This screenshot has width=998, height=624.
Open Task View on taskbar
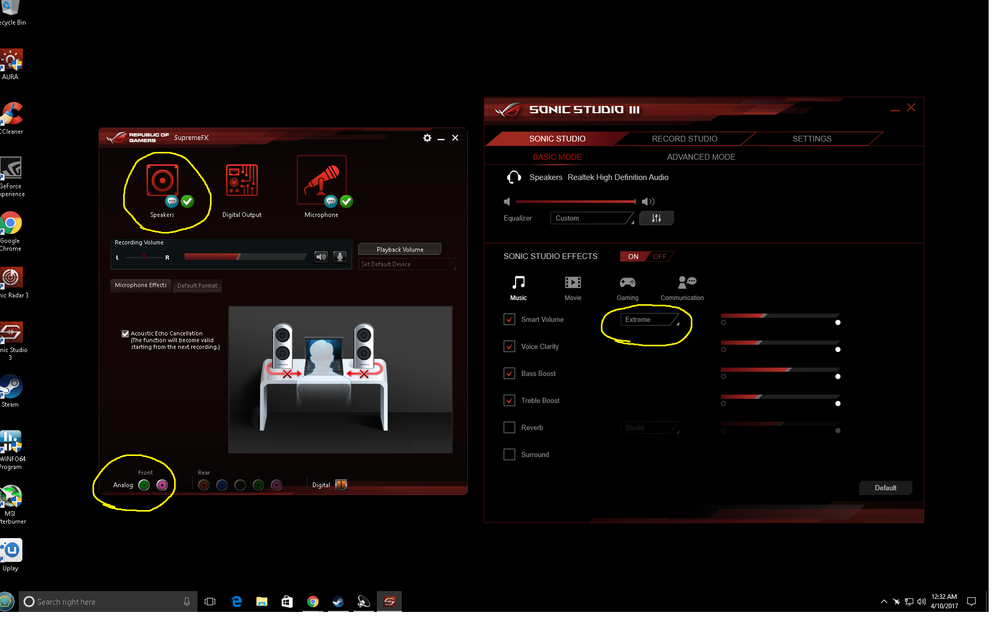tap(210, 602)
